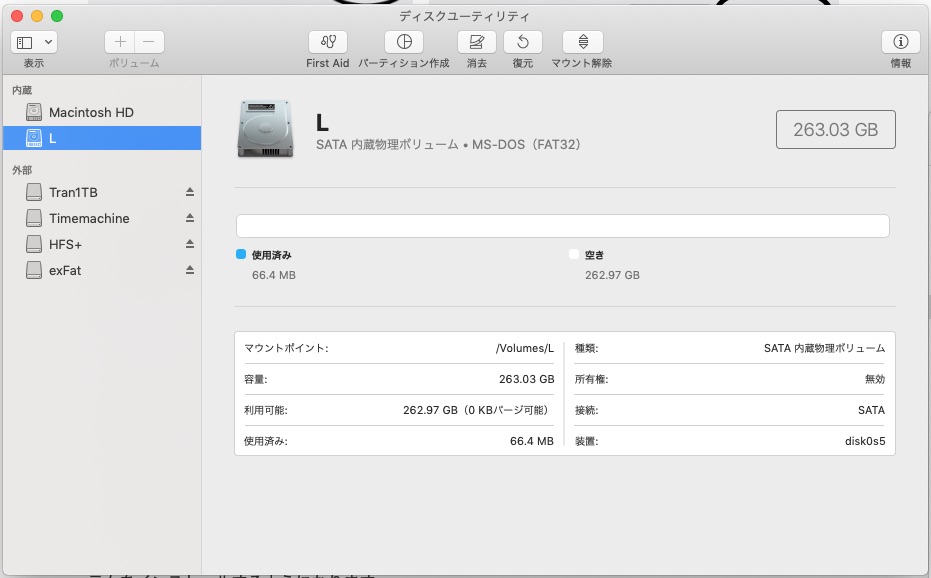Click the 使用済み legend label
931x578 pixels.
pyautogui.click(x=271, y=255)
